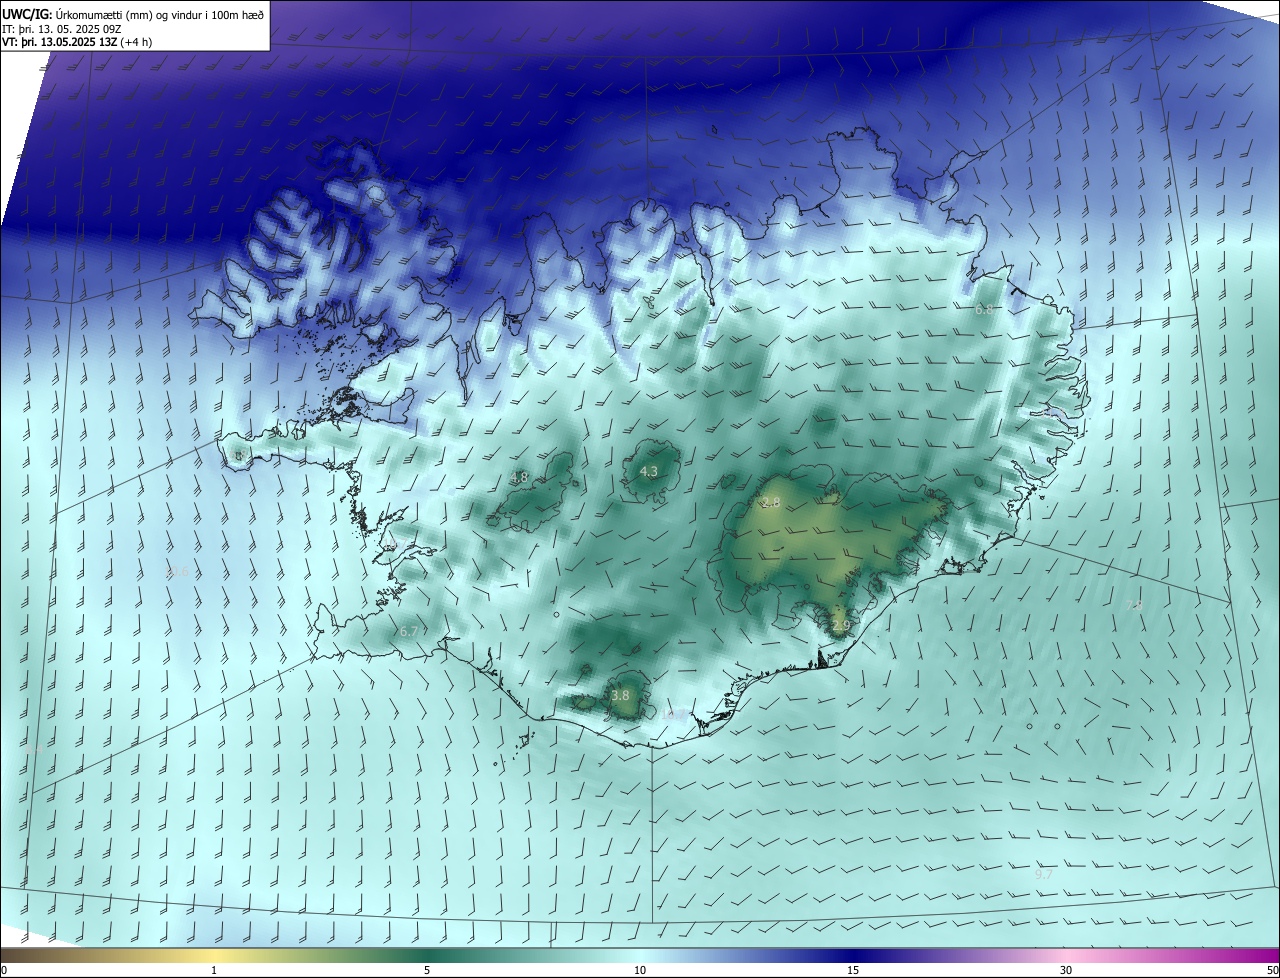The width and height of the screenshot is (1280, 978).
Task: Click the 50 tick on the color scale
Action: 1271,970
